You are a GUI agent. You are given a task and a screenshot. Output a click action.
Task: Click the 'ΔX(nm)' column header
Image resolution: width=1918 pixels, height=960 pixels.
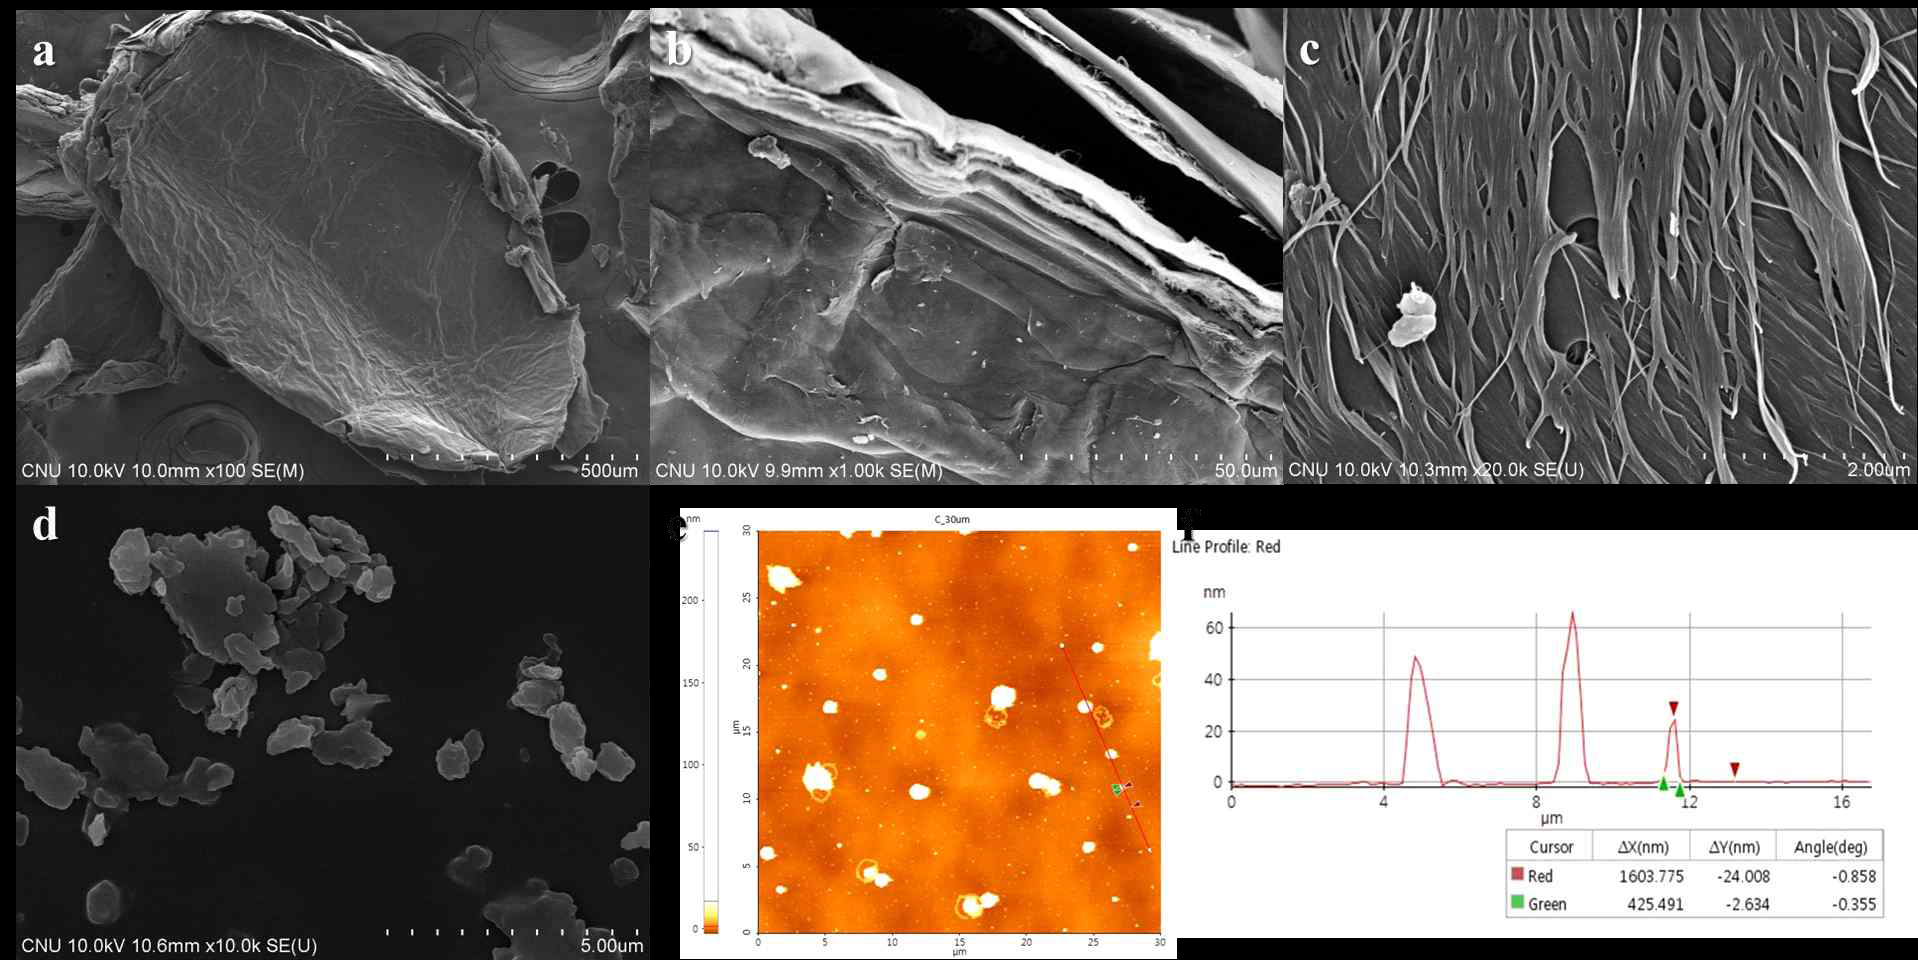(1643, 846)
